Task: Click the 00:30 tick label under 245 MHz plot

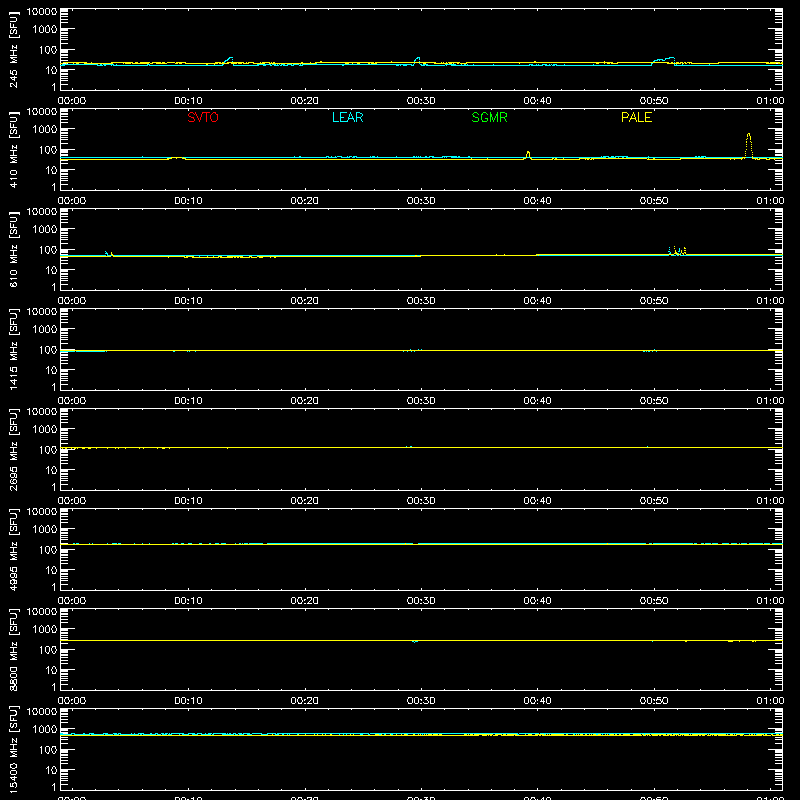Action: (x=421, y=101)
